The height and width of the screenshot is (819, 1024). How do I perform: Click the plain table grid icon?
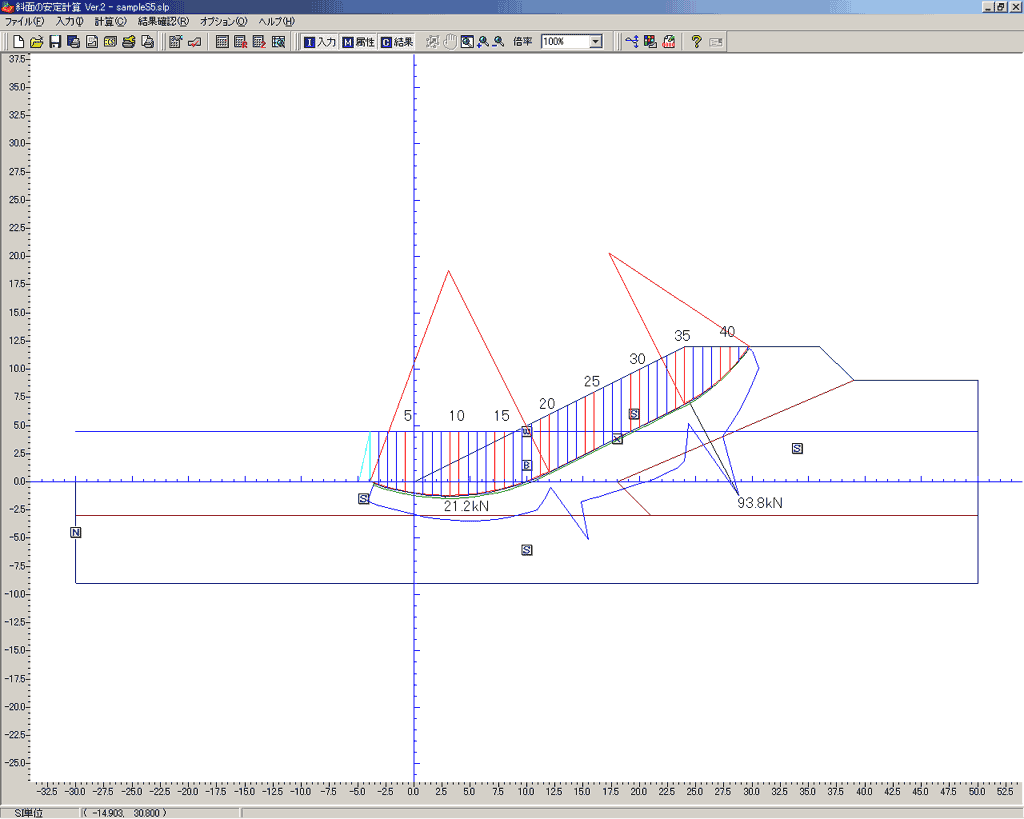pyautogui.click(x=222, y=42)
